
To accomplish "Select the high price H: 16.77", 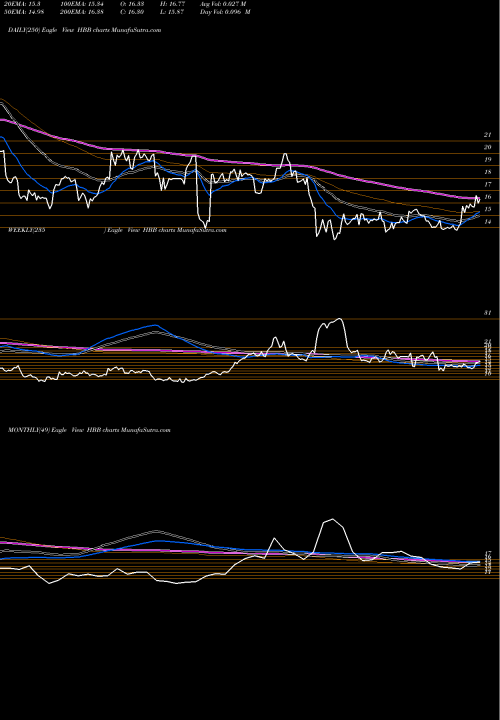I will (x=174, y=4).
